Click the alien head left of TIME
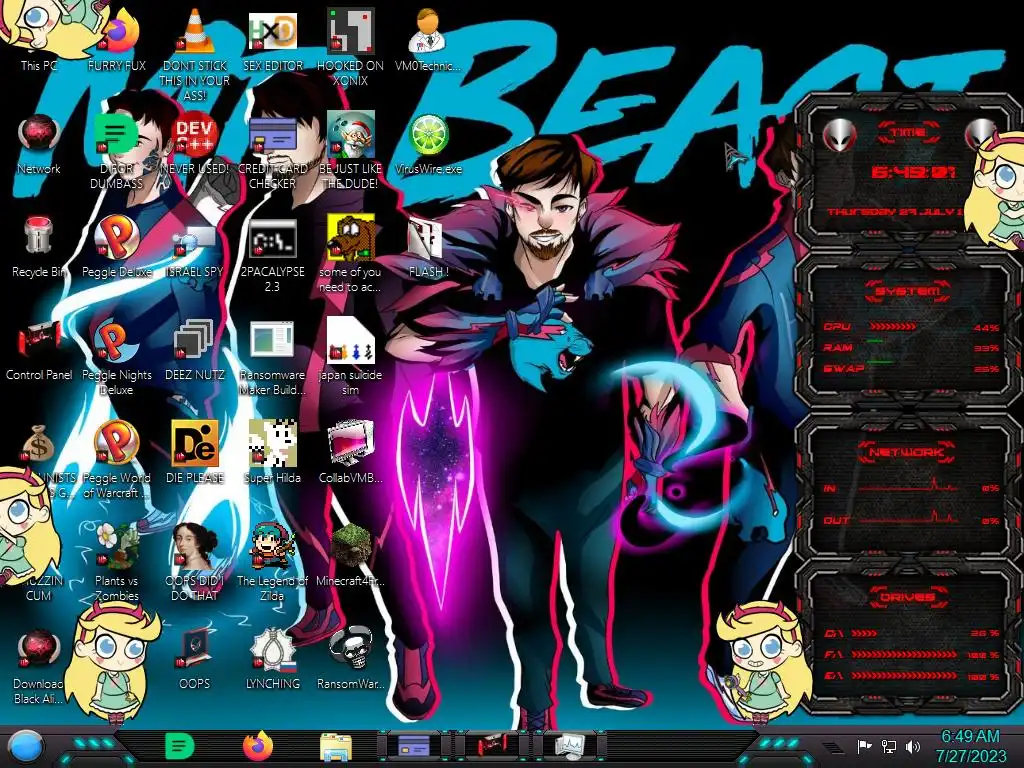1024x768 pixels. click(839, 136)
